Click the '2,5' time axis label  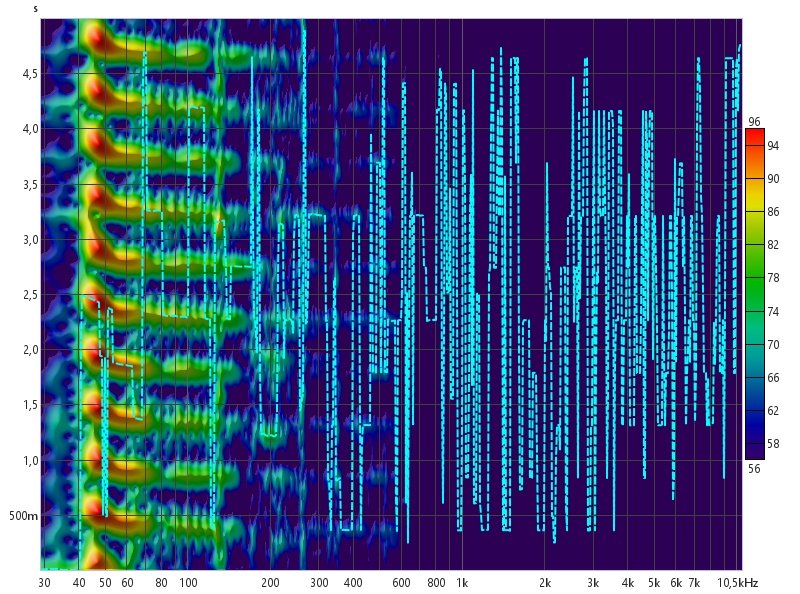tap(30, 294)
